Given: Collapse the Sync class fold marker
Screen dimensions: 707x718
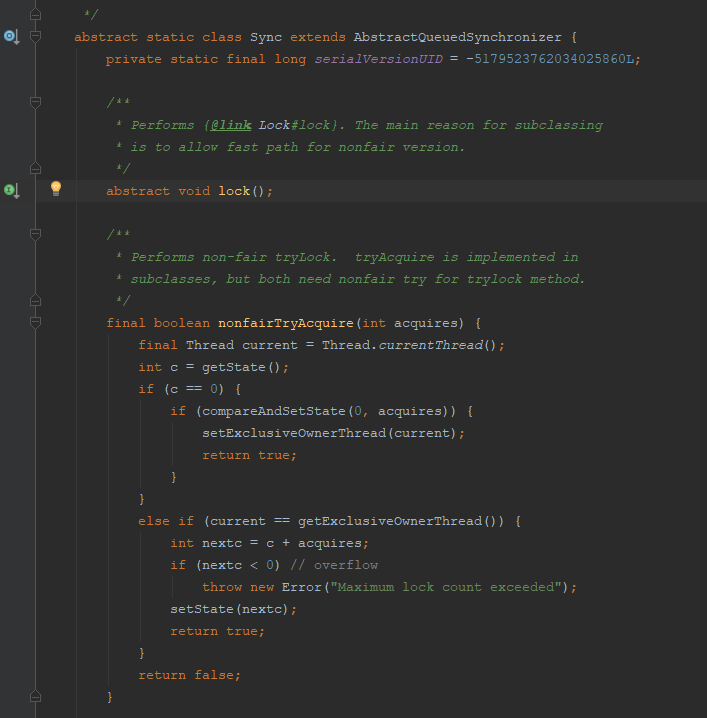Looking at the screenshot, I should [37, 37].
